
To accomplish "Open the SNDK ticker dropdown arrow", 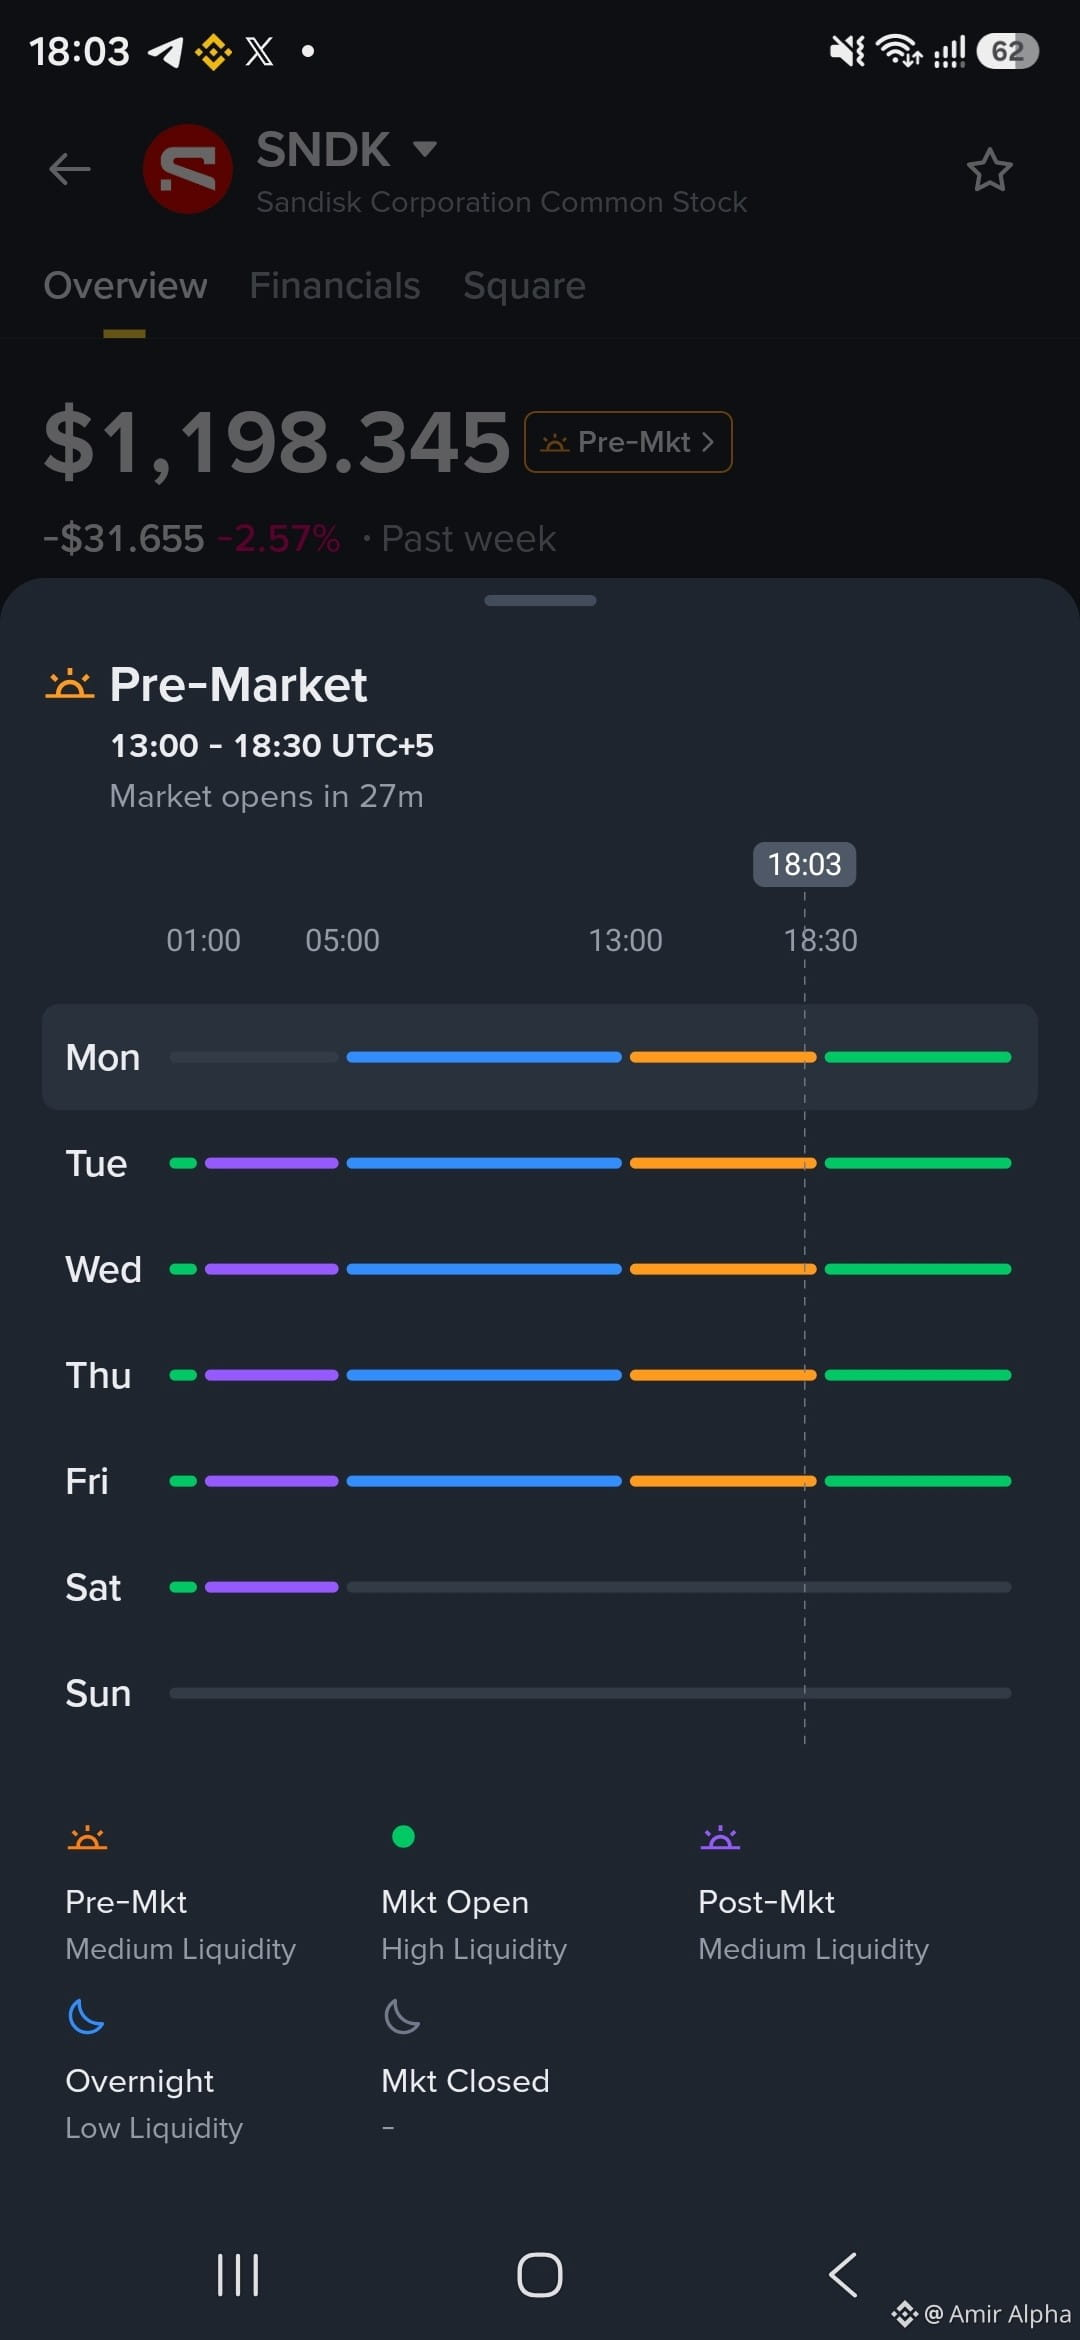I will [x=425, y=149].
